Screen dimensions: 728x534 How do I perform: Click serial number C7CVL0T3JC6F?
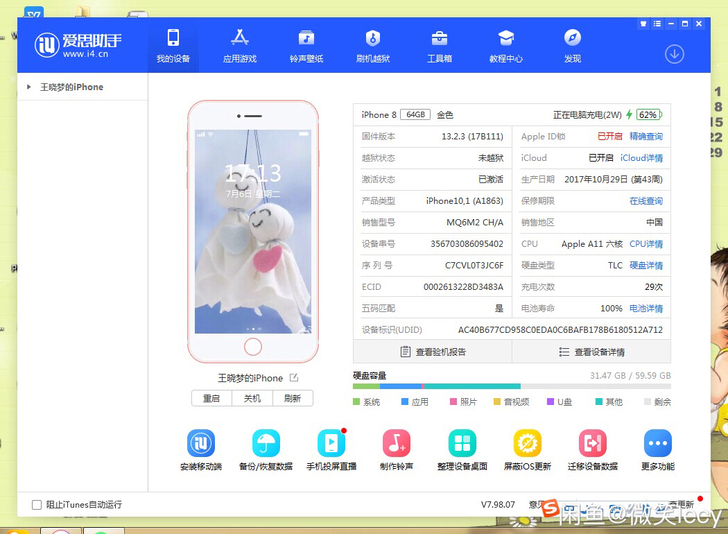(474, 265)
